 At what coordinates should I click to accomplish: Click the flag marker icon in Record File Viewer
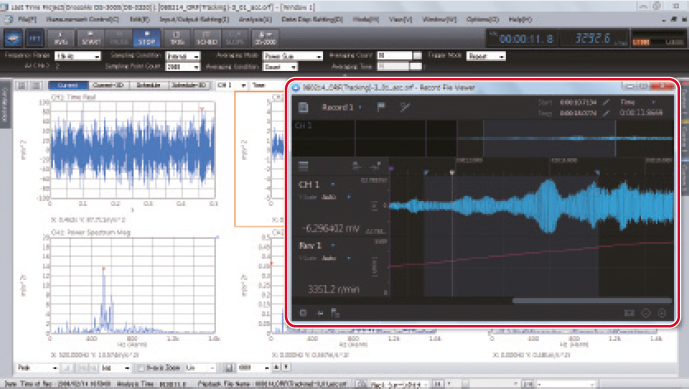(381, 107)
